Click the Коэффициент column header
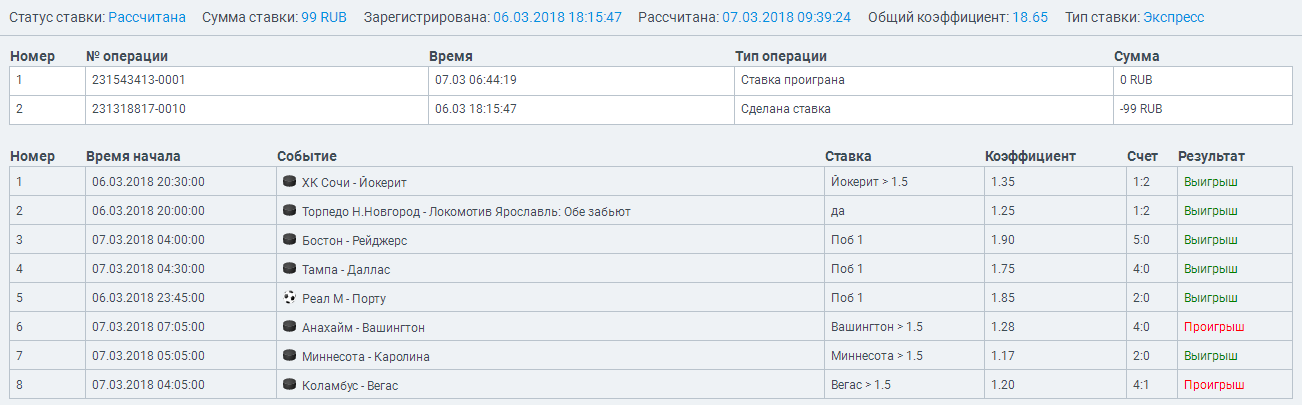 pos(1030,156)
